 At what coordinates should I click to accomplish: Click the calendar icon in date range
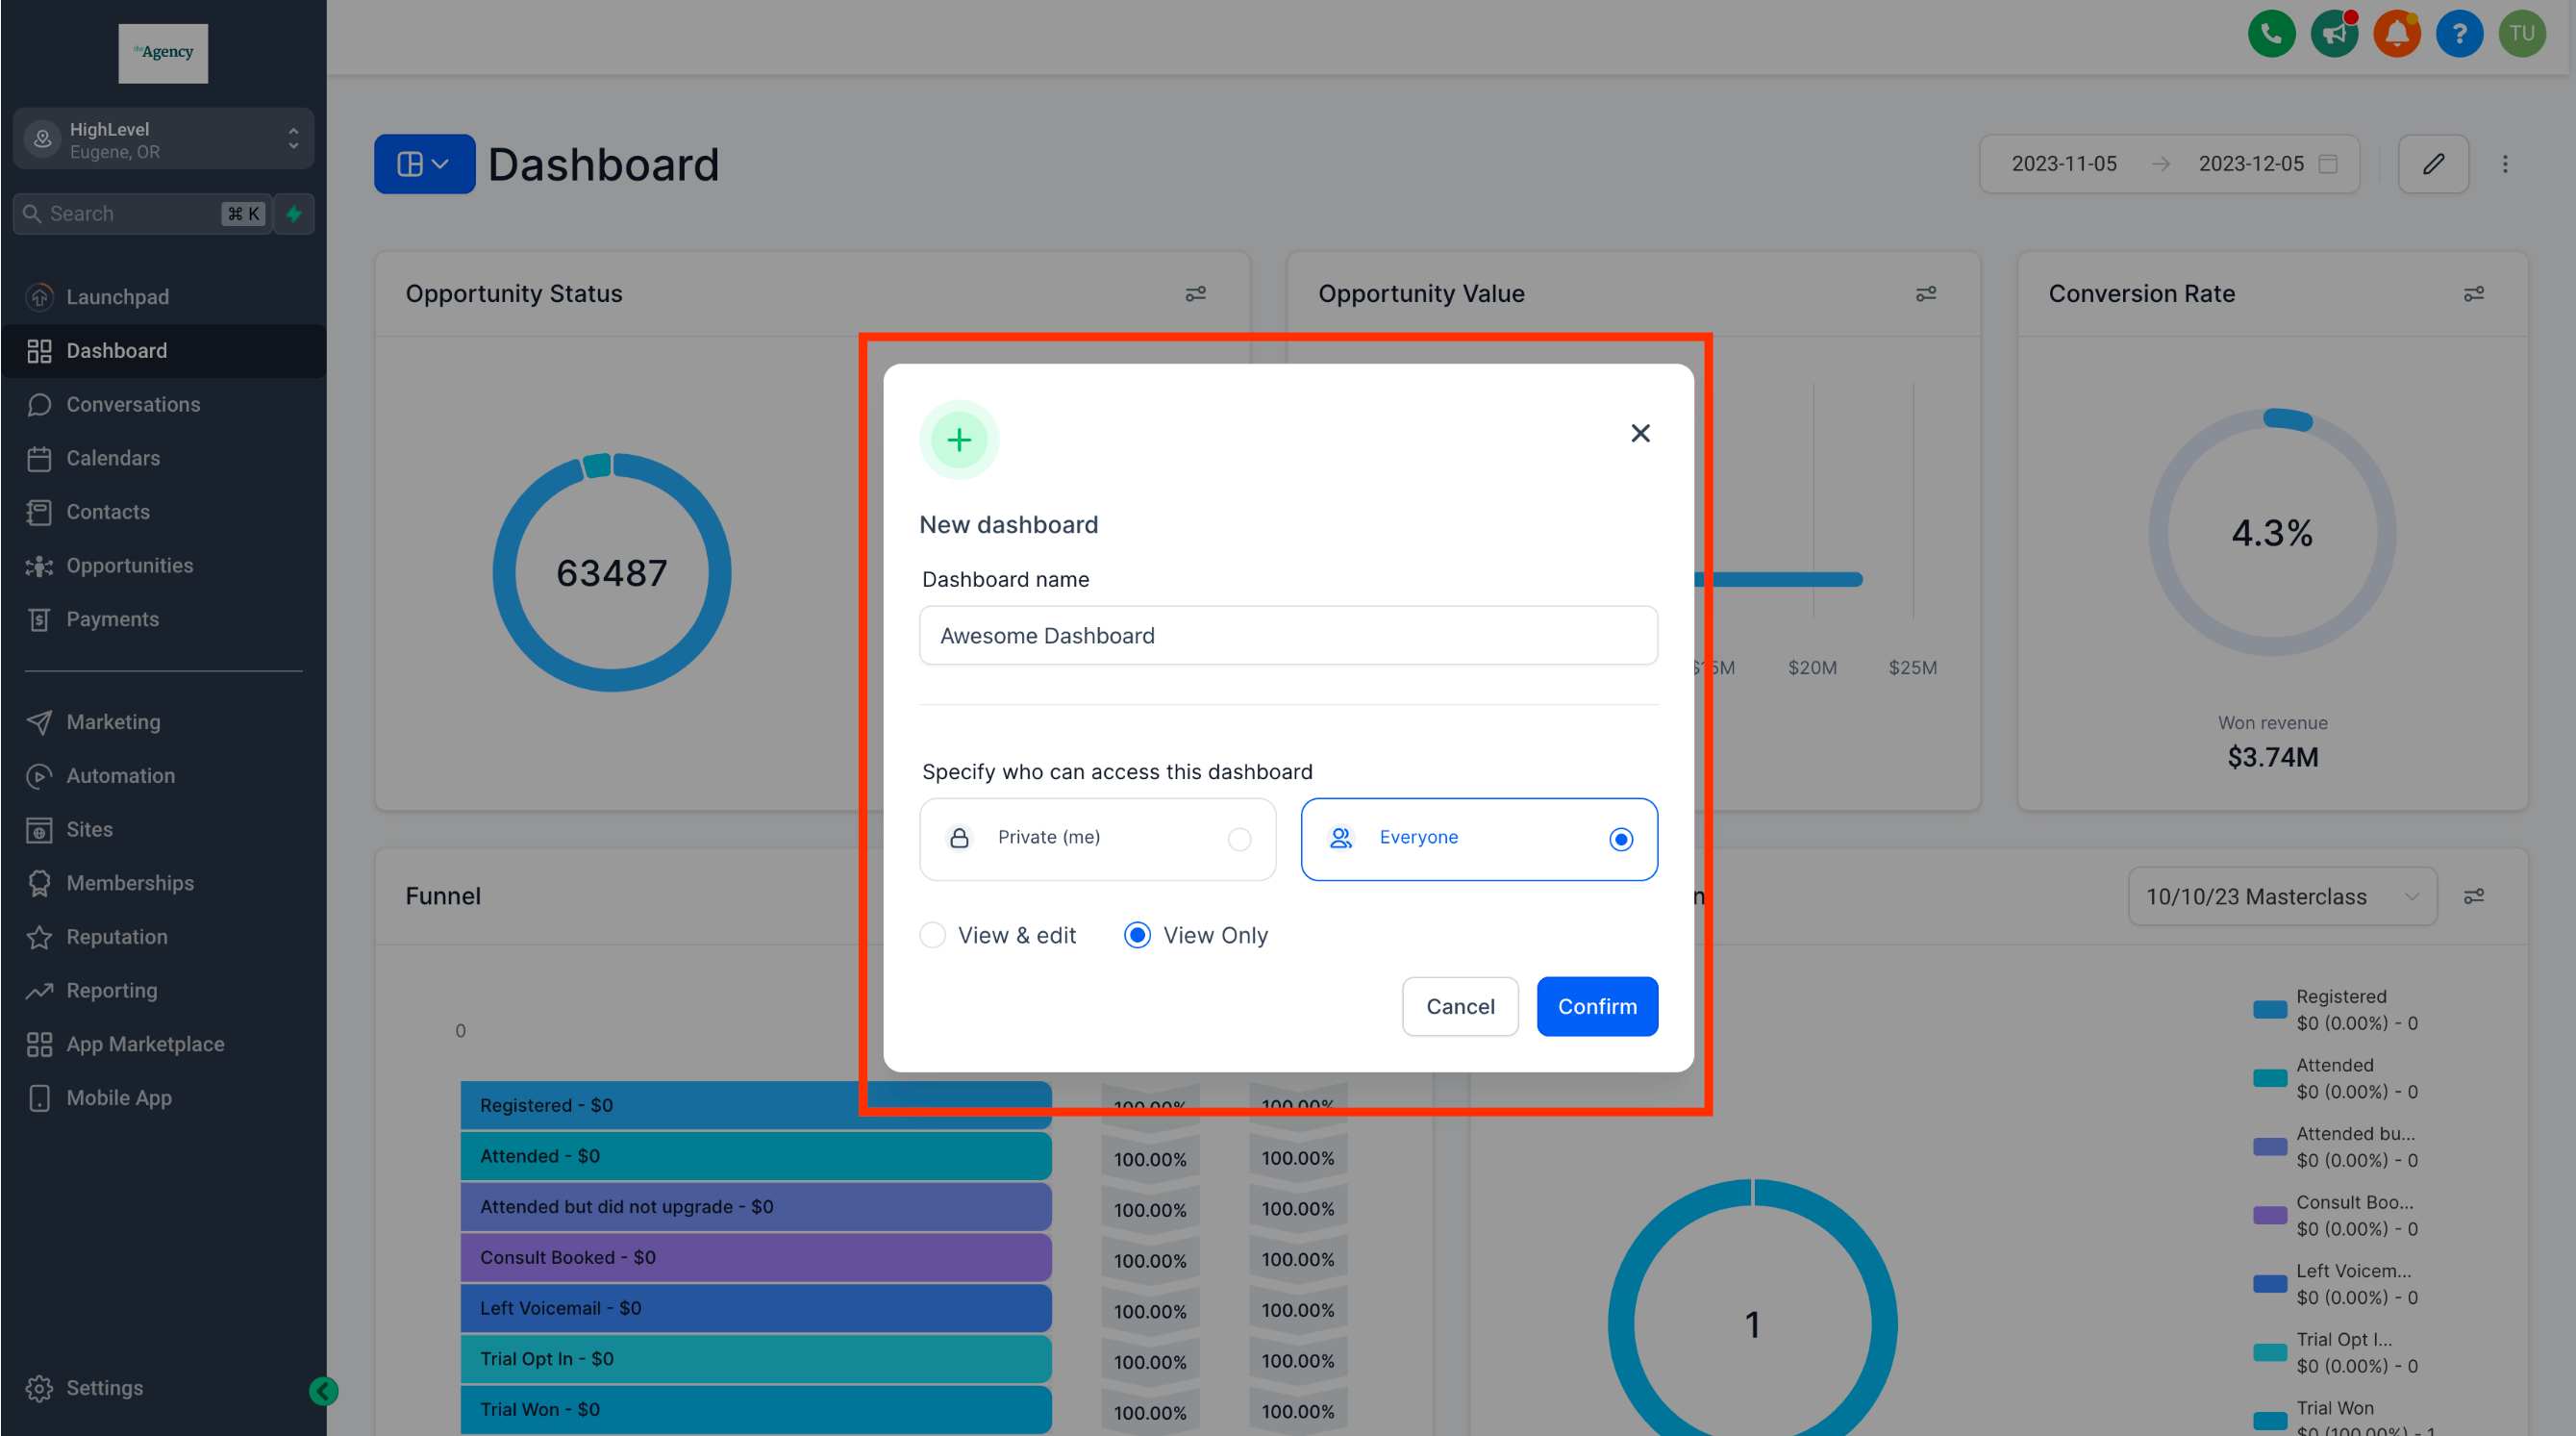pyautogui.click(x=2327, y=164)
